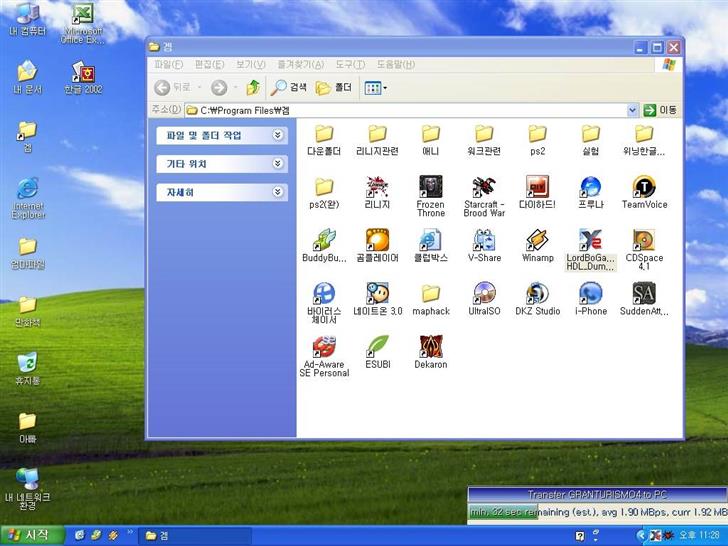Launch the SuddenAtt... shortcut
This screenshot has width=728, height=546.
click(644, 299)
